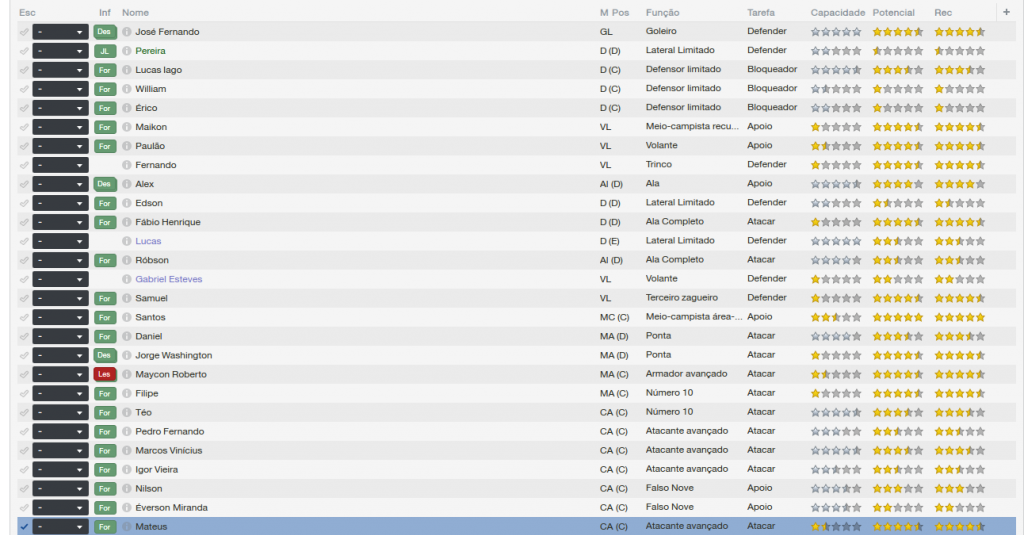Select the row checkmark for Santos

tap(24, 317)
